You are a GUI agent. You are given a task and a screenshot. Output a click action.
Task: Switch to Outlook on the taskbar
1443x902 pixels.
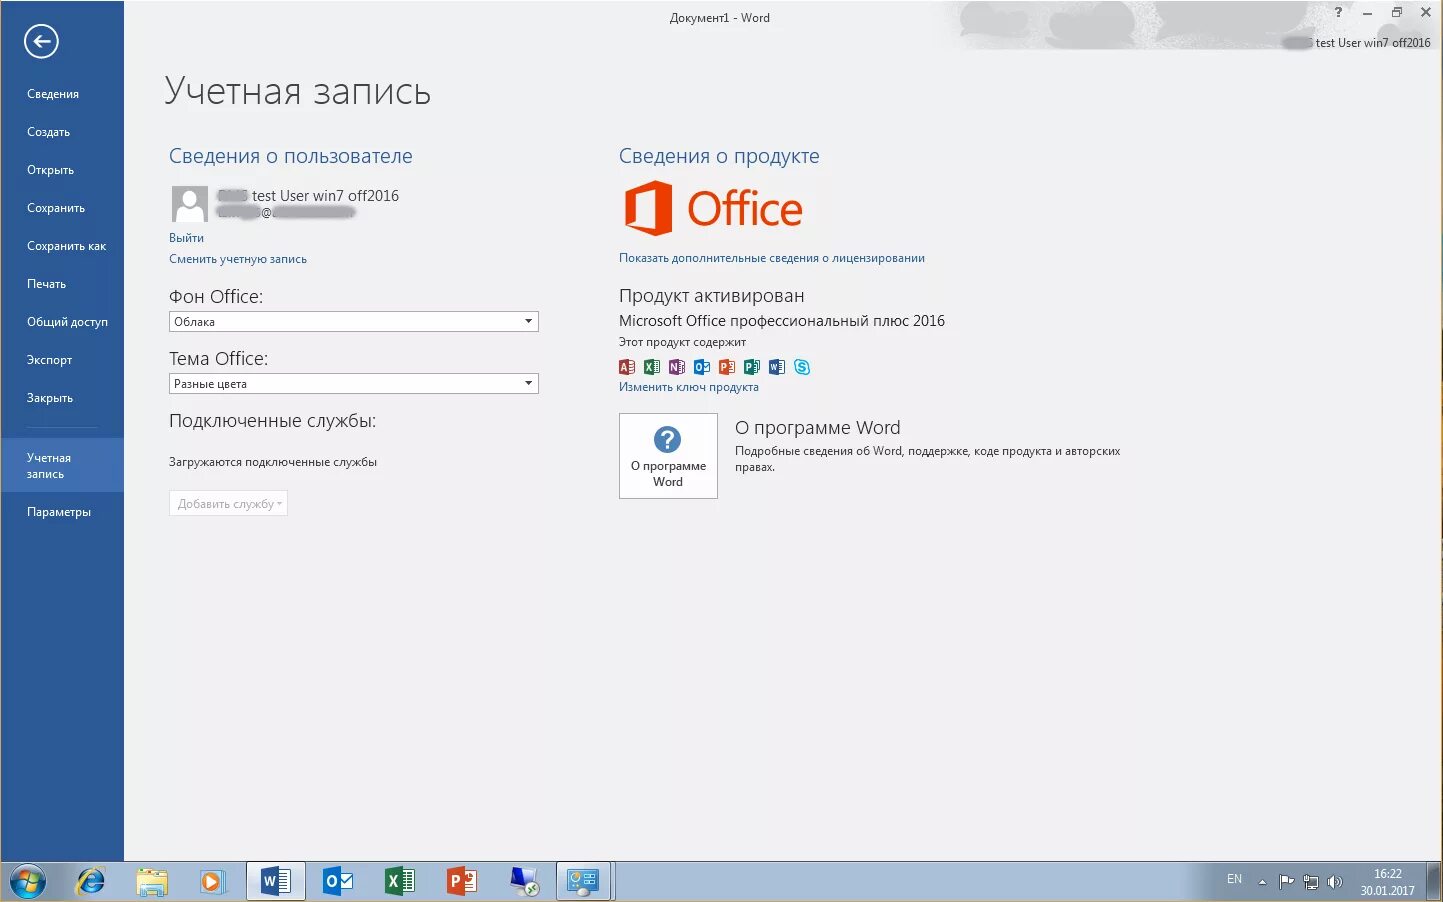[x=338, y=881]
